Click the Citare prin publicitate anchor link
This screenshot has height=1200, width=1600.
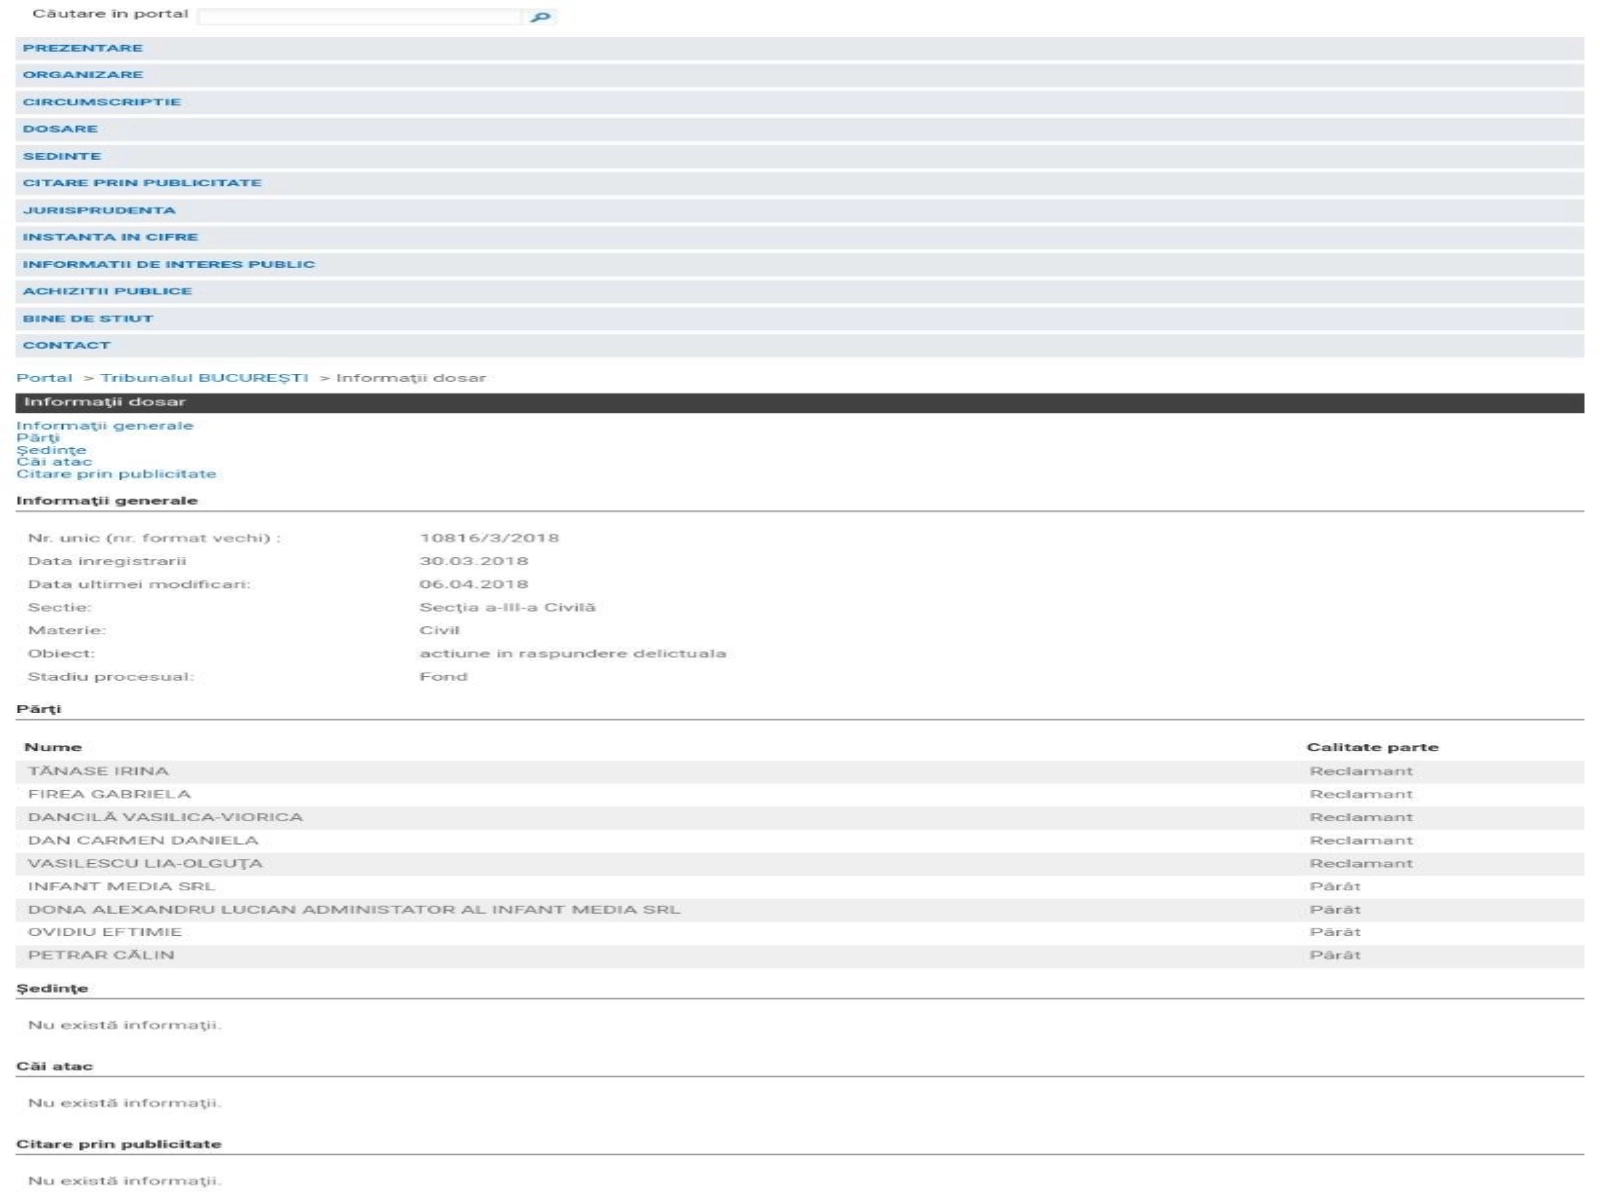pos(116,474)
